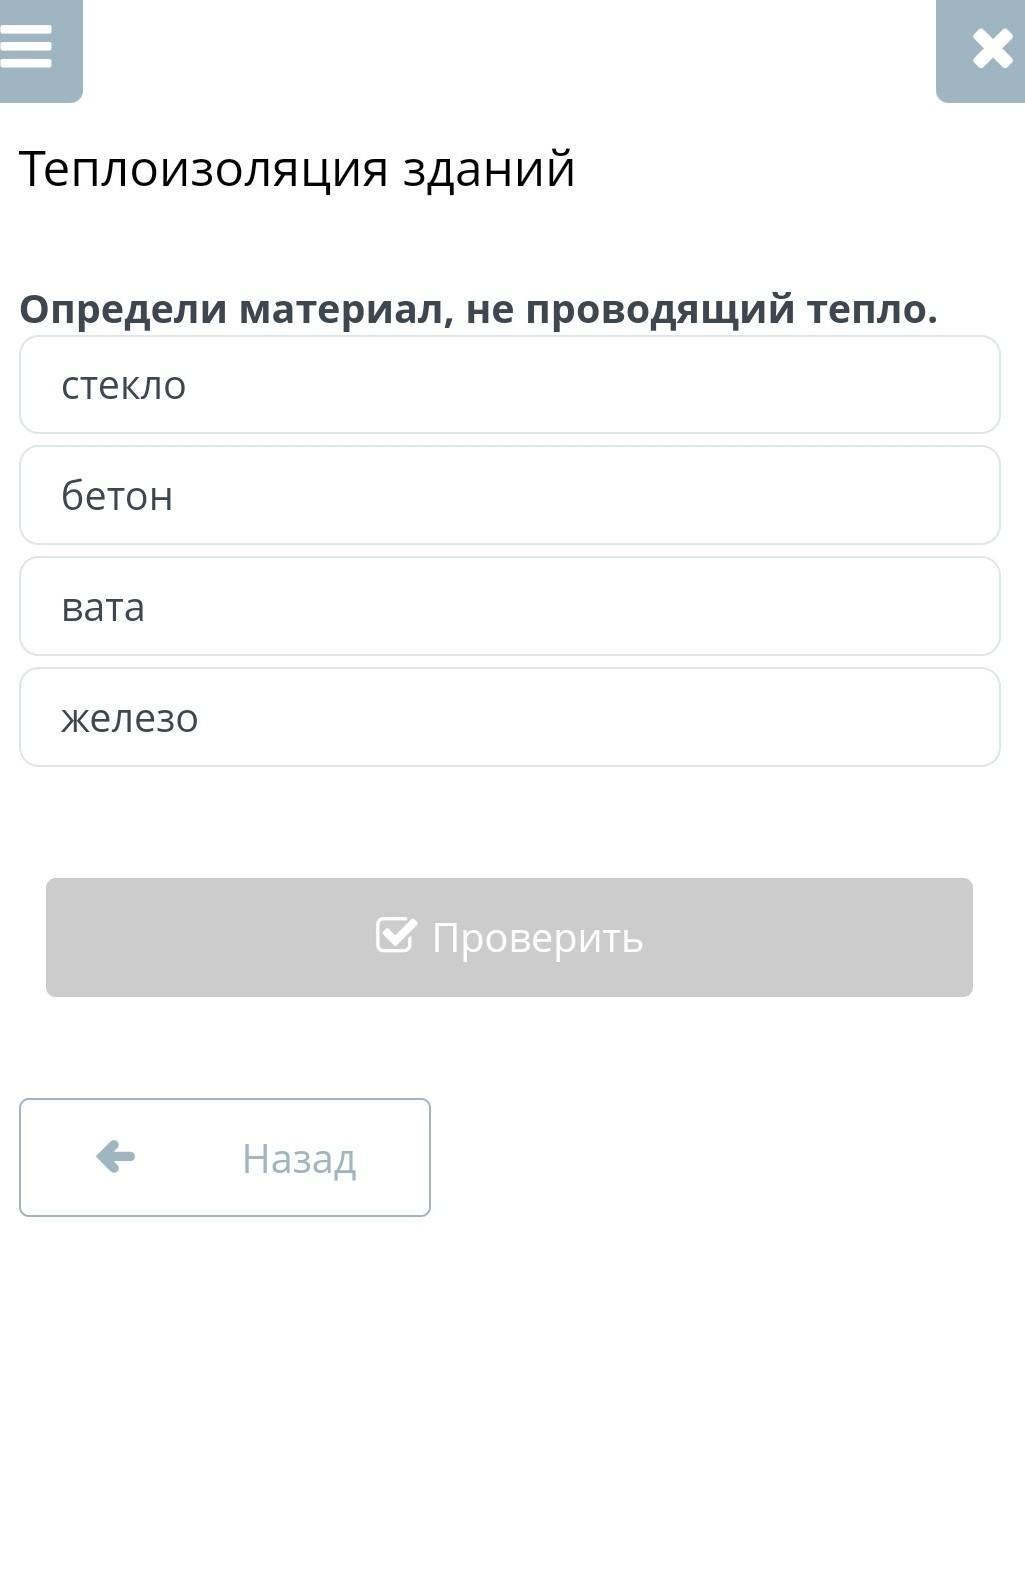Tap the word вата in the third option
The height and width of the screenshot is (1582, 1025).
point(103,608)
